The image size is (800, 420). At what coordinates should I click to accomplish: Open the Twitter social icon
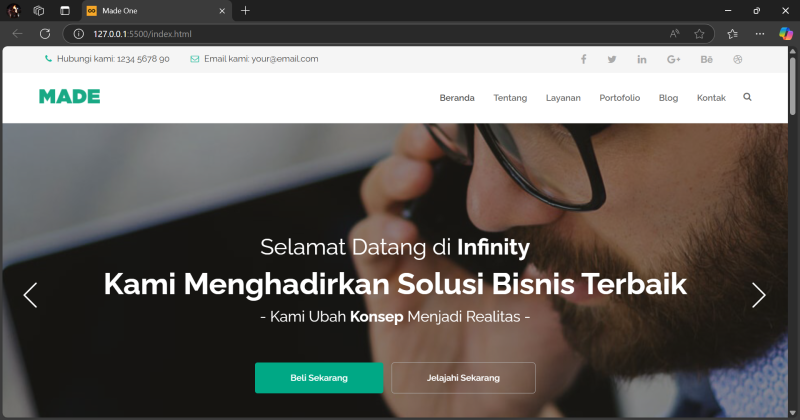point(612,59)
